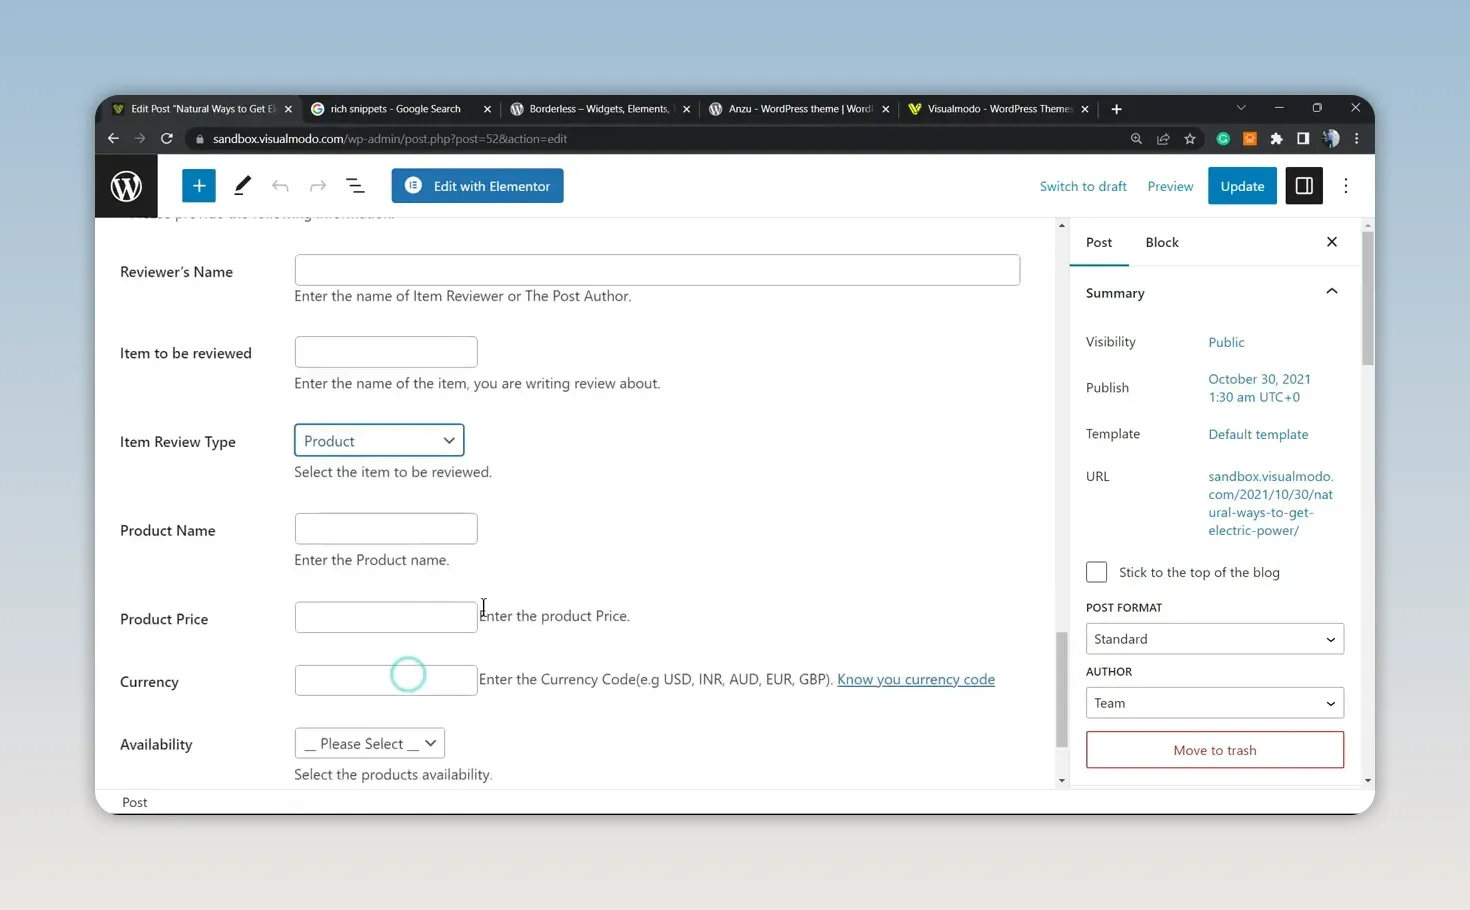Close the rich snippets Google Search tab

tap(487, 109)
